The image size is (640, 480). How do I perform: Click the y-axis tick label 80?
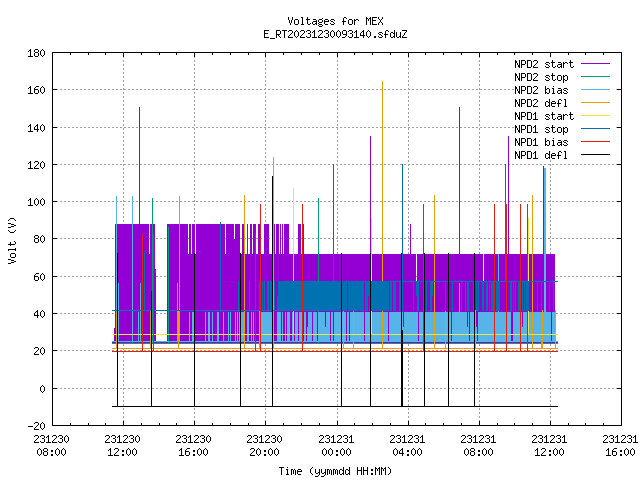[x=39, y=239]
